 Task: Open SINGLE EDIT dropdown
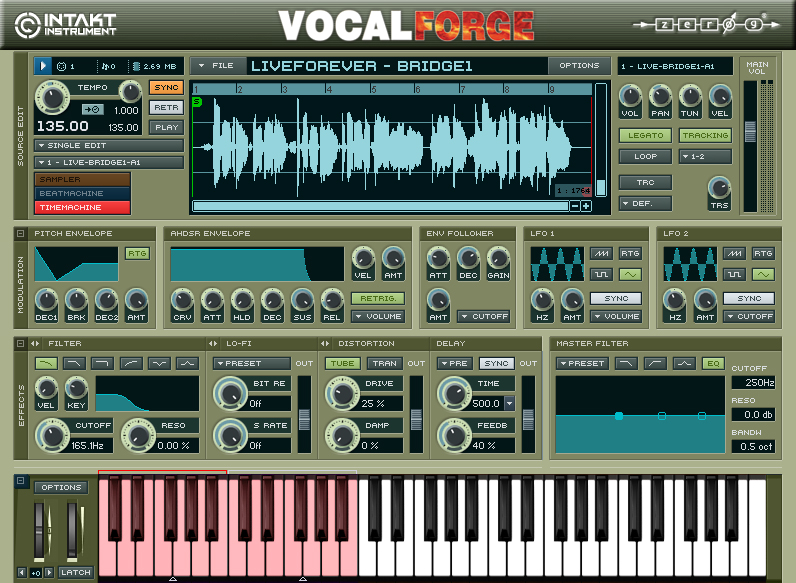(x=109, y=145)
